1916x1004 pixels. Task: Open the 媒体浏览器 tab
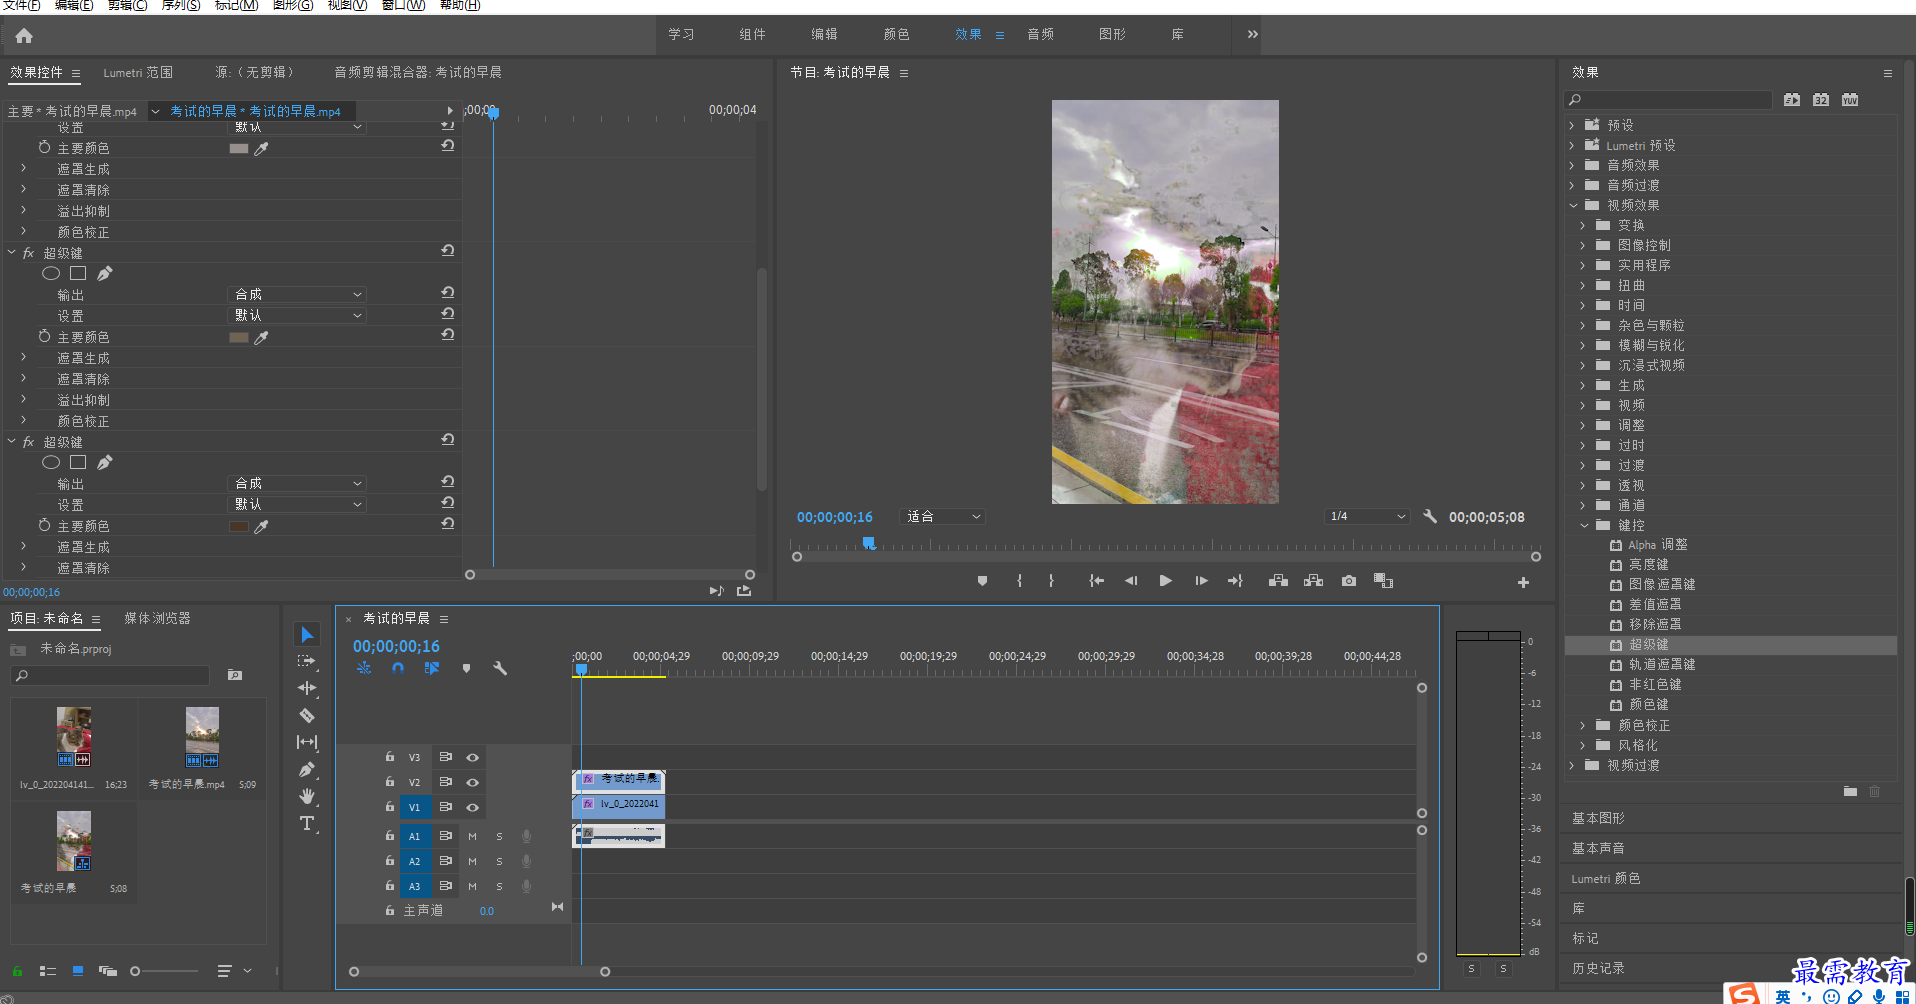[157, 618]
